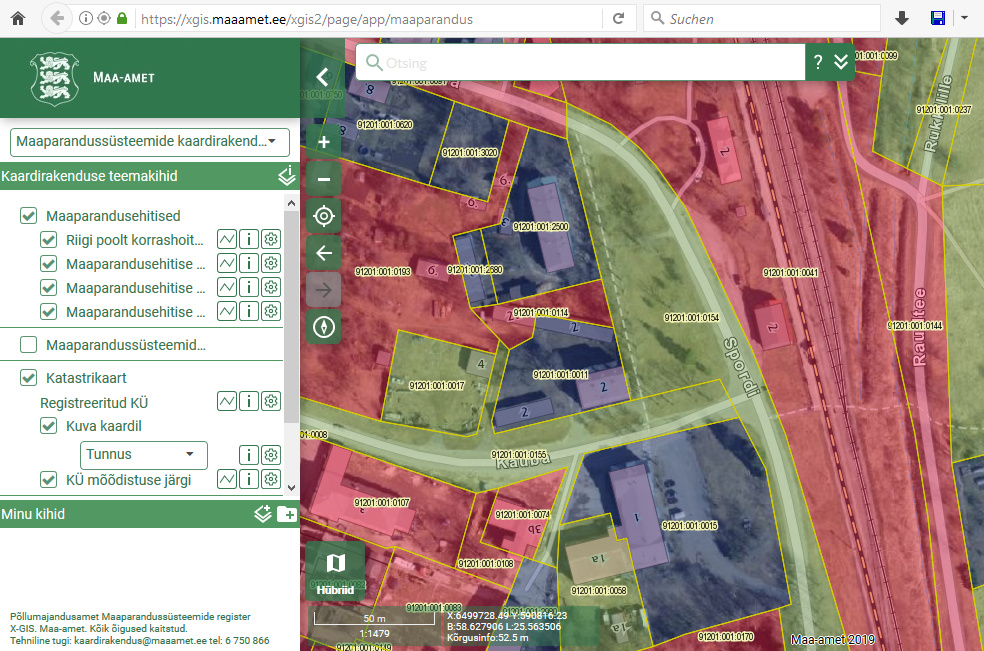This screenshot has height=651, width=984.
Task: Zoom out the map with minus button
Action: point(323,179)
